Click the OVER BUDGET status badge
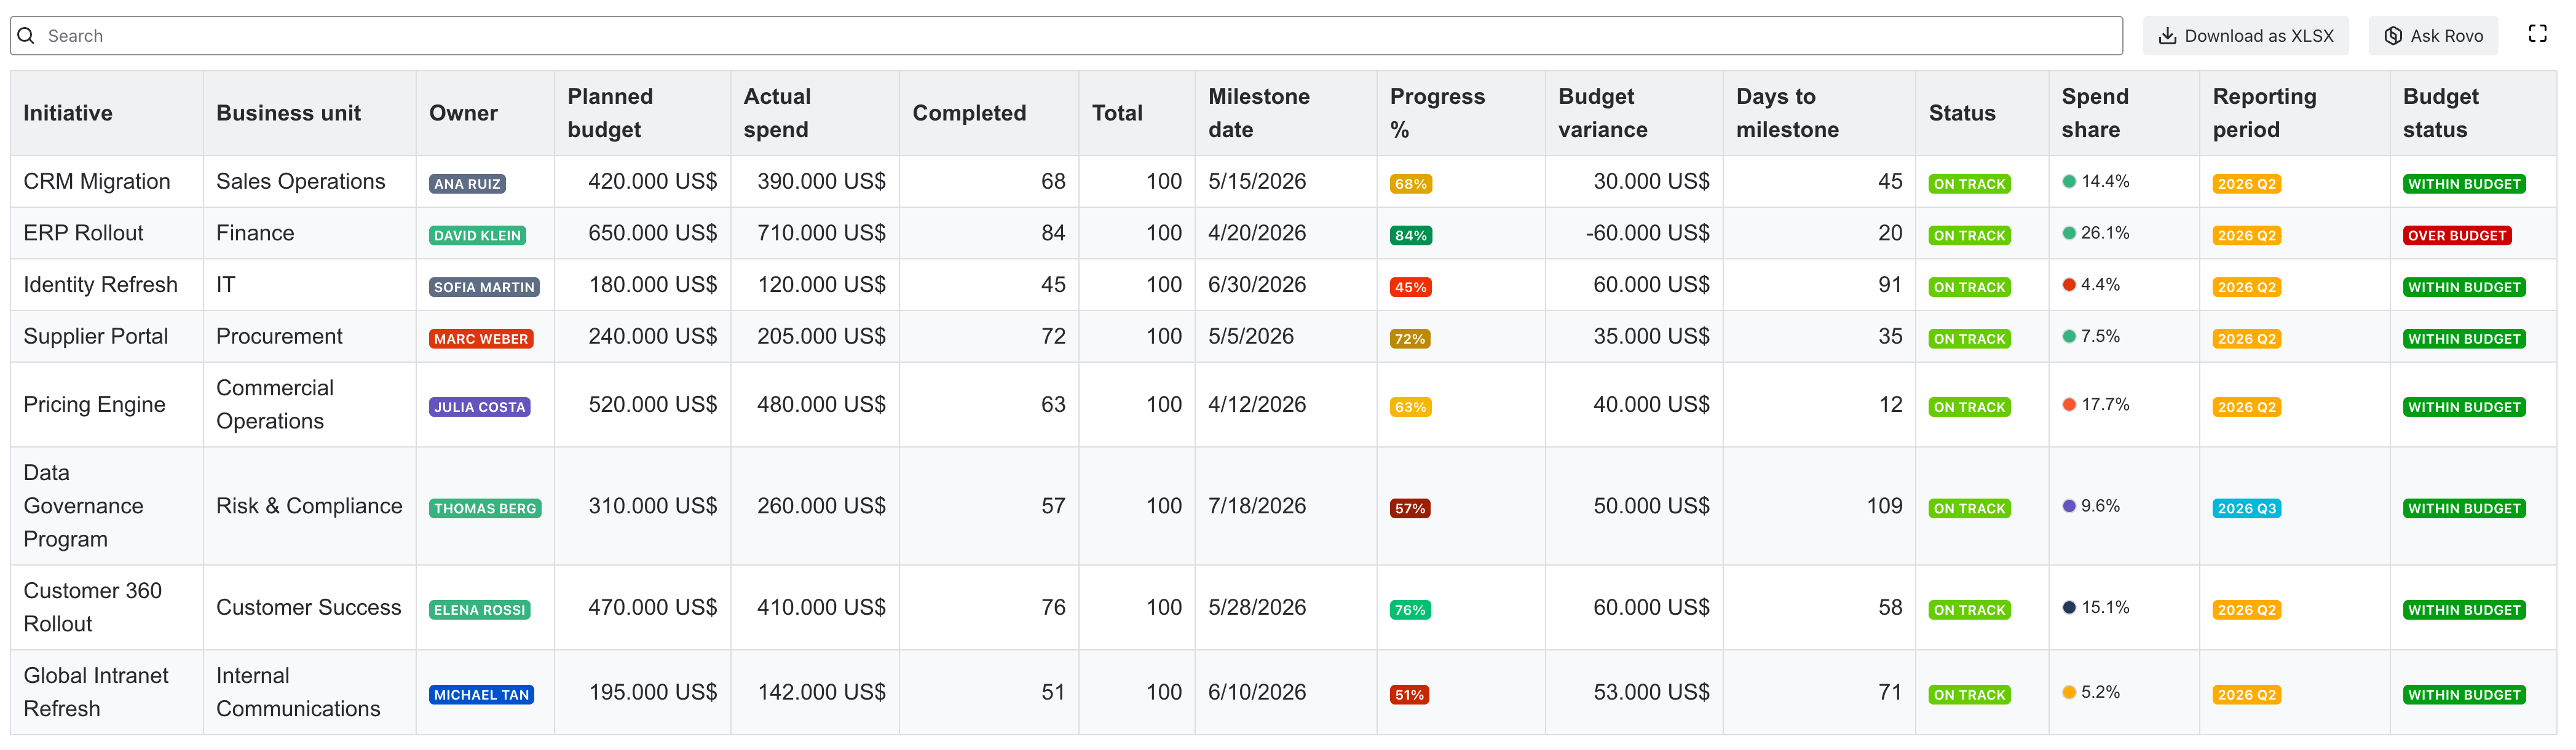The height and width of the screenshot is (750, 2576). pyautogui.click(x=2456, y=236)
